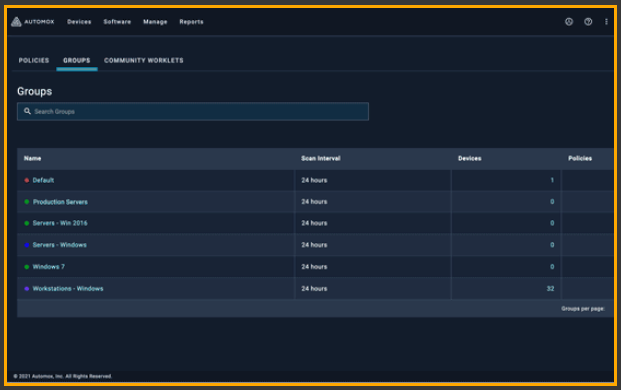621x390 pixels.
Task: Click the blue dot beside Servers - Windows
Action: [27, 245]
